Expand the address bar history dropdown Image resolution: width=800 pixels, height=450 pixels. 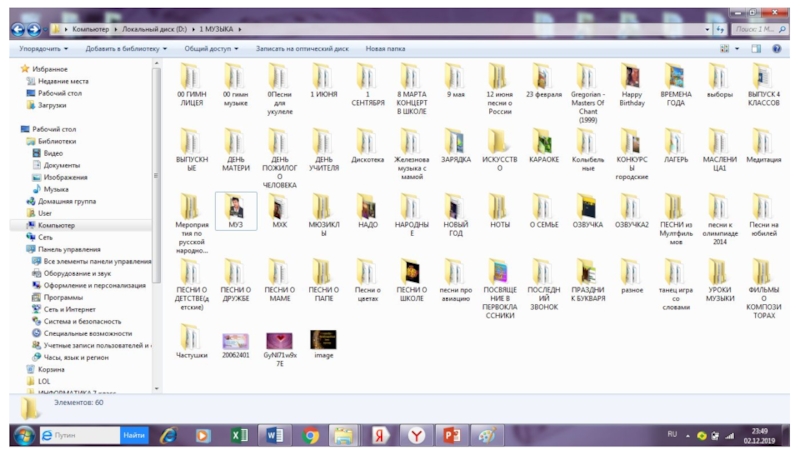click(707, 30)
